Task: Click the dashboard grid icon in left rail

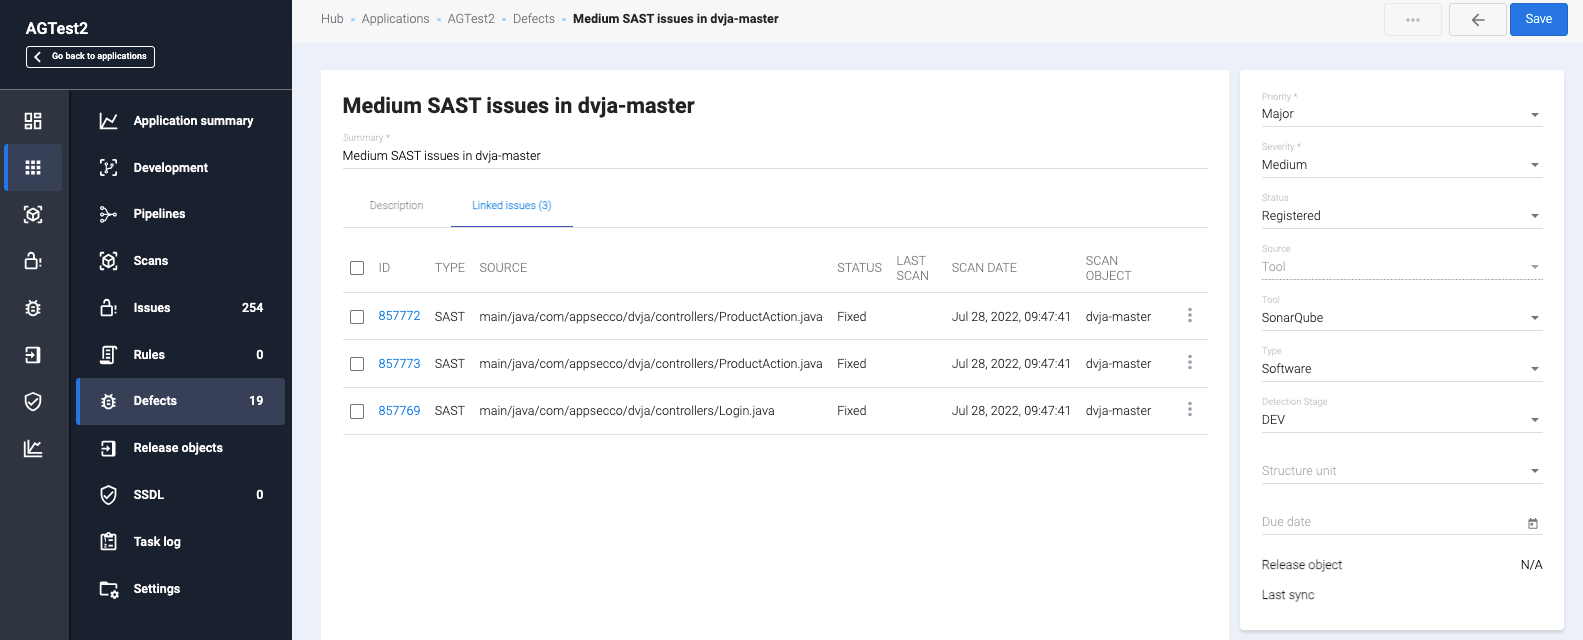Action: (33, 121)
